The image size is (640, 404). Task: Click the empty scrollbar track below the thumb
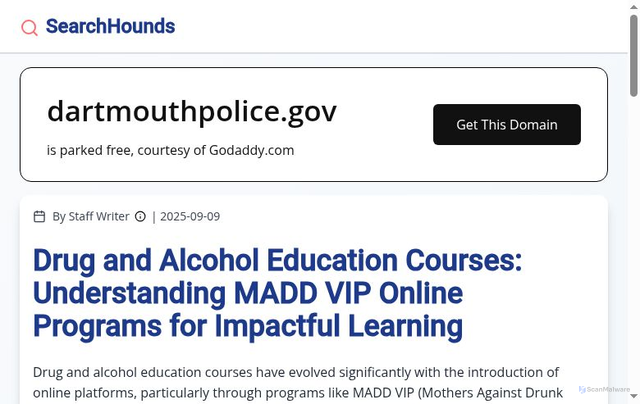pyautogui.click(x=634, y=250)
